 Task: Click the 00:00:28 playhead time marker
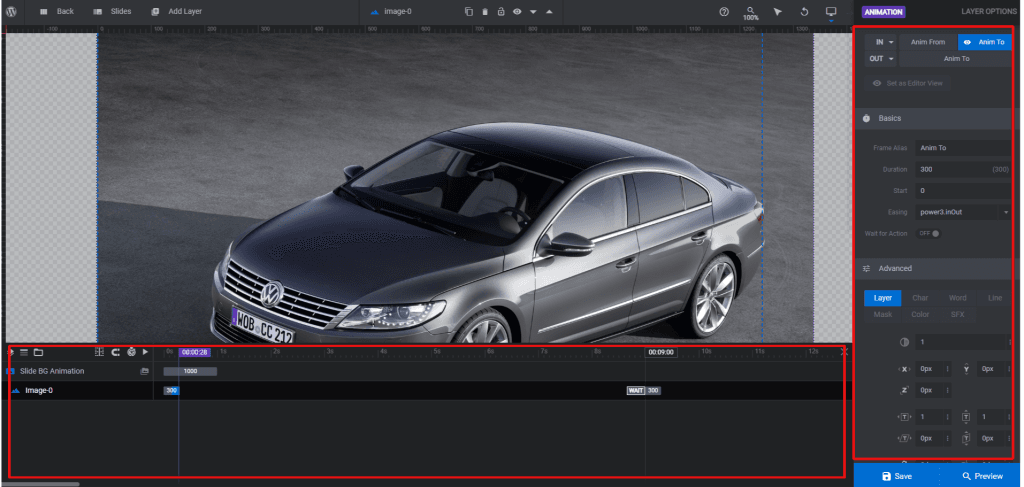coord(195,352)
